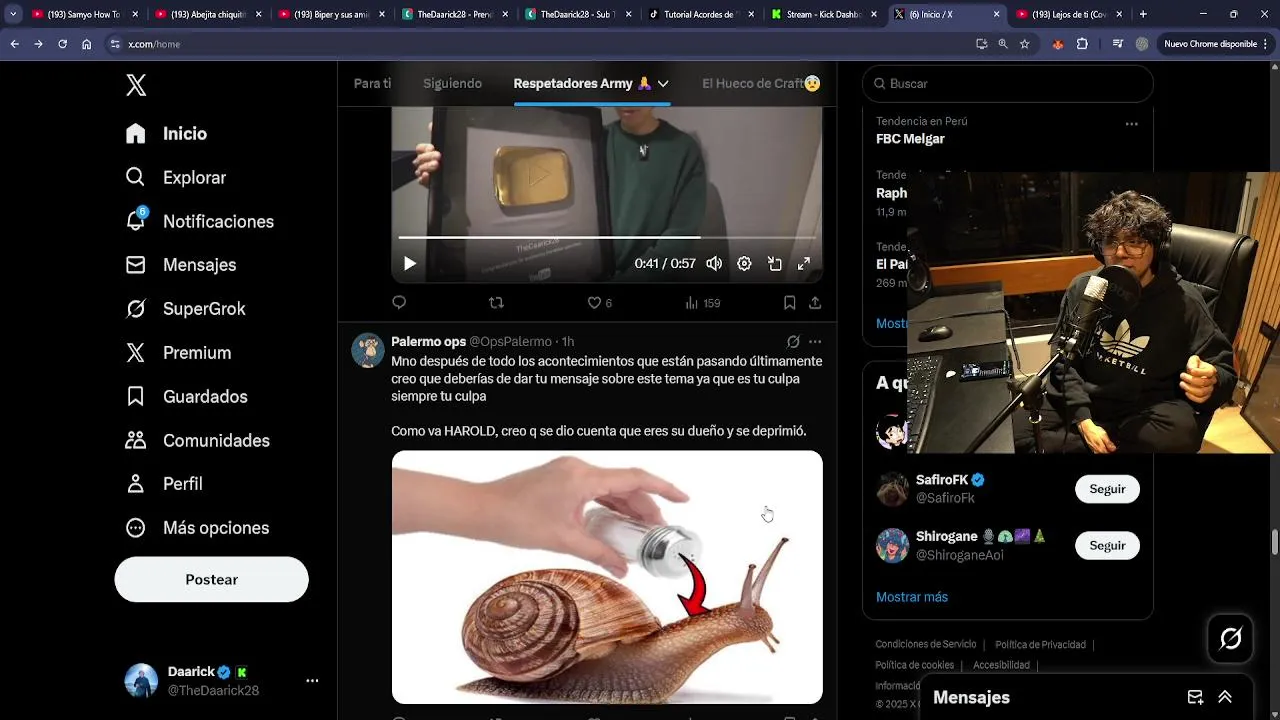1280x720 pixels.
Task: Open Accesibilidad footer link
Action: 1001,665
